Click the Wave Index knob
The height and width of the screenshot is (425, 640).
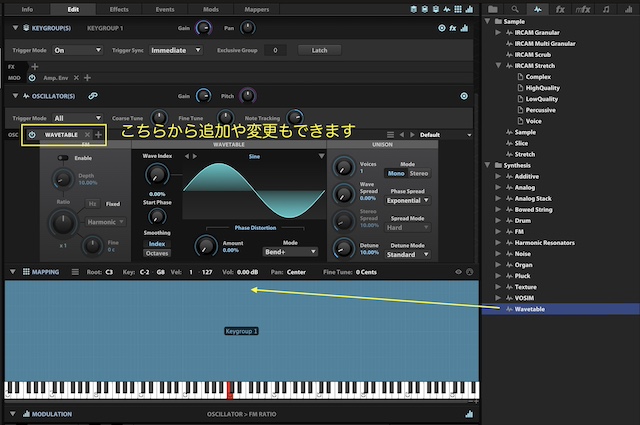pyautogui.click(x=156, y=177)
